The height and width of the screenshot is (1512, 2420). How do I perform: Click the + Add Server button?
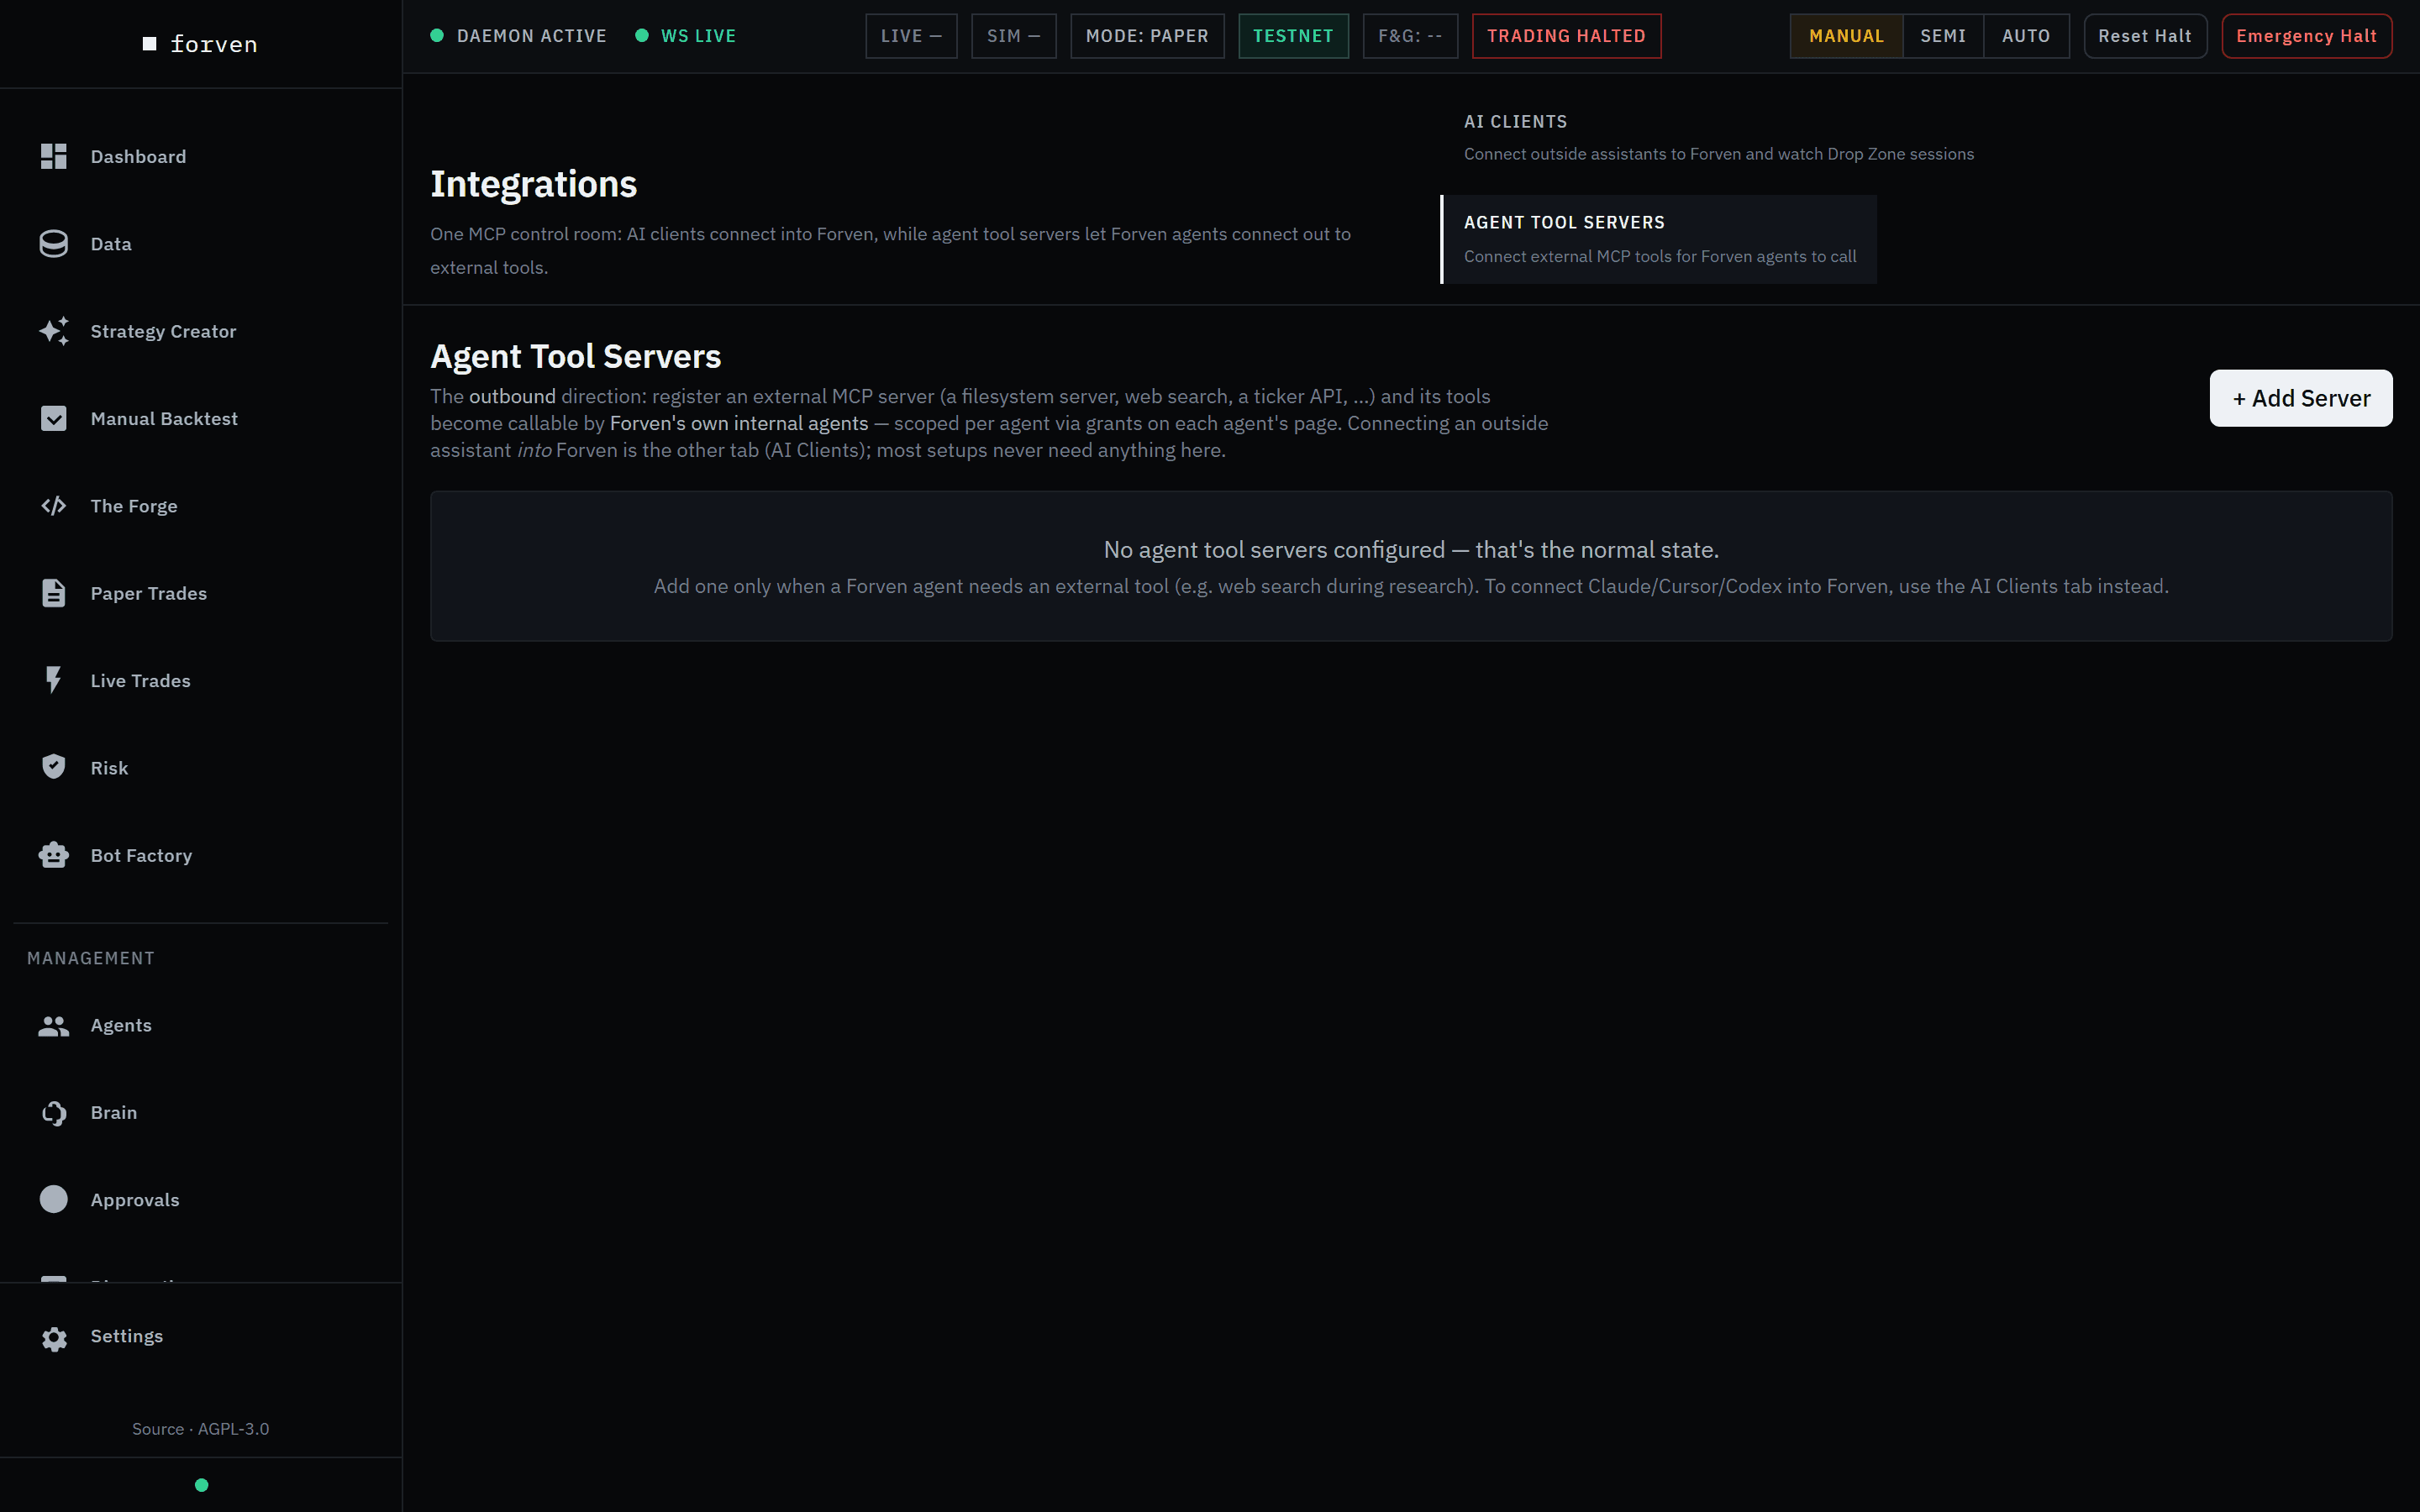[2301, 398]
